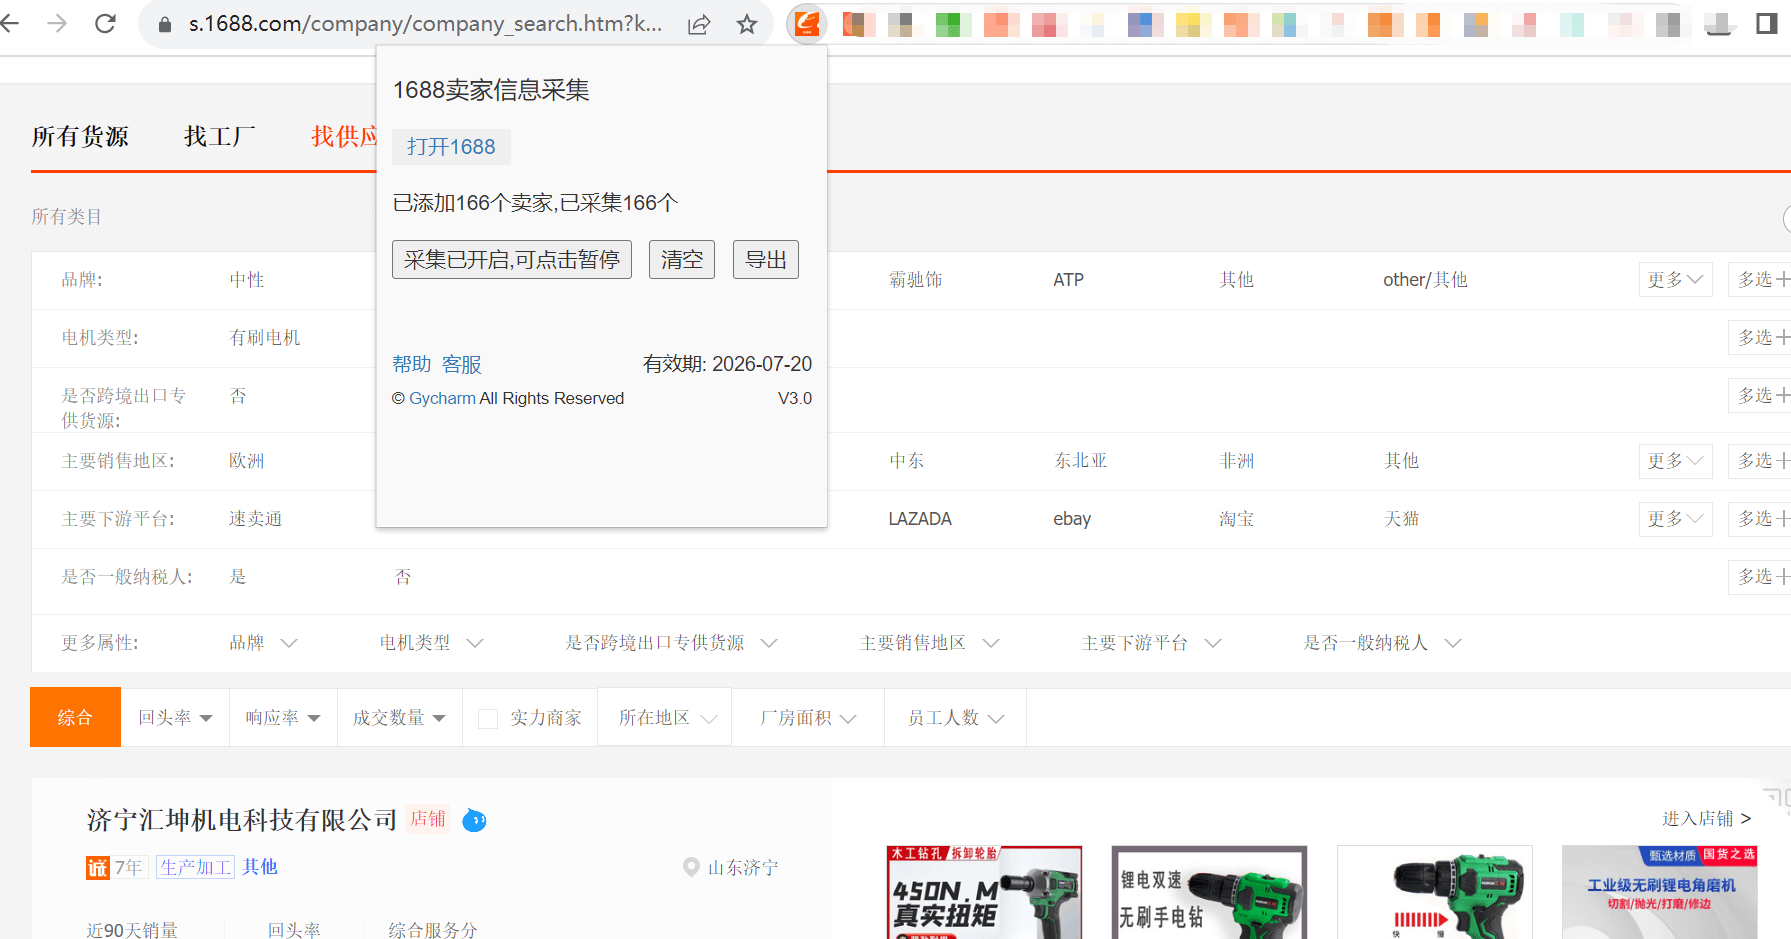
Task: Click the share page icon in address bar
Action: [x=699, y=24]
